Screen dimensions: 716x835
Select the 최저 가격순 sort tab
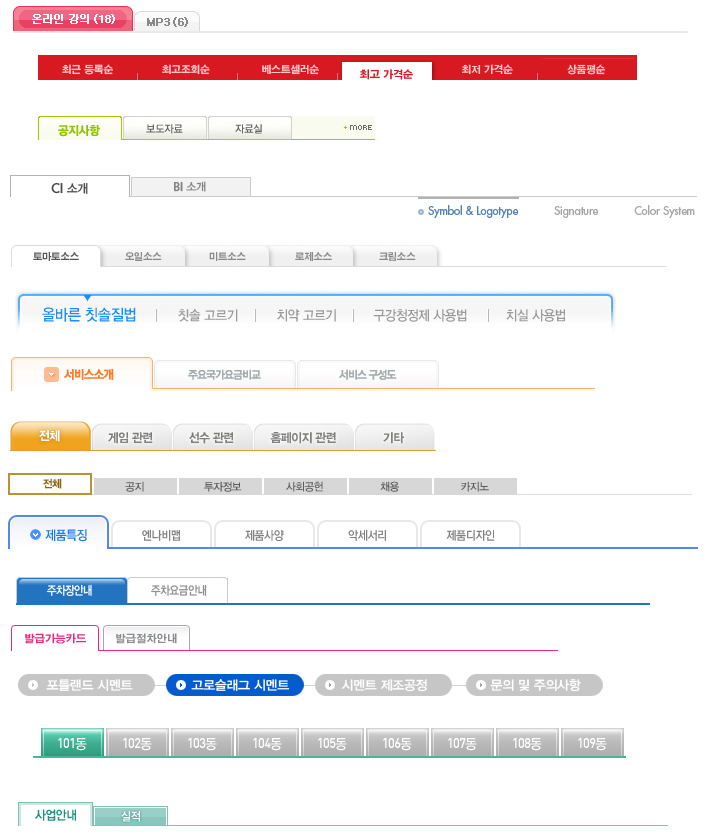coord(486,70)
